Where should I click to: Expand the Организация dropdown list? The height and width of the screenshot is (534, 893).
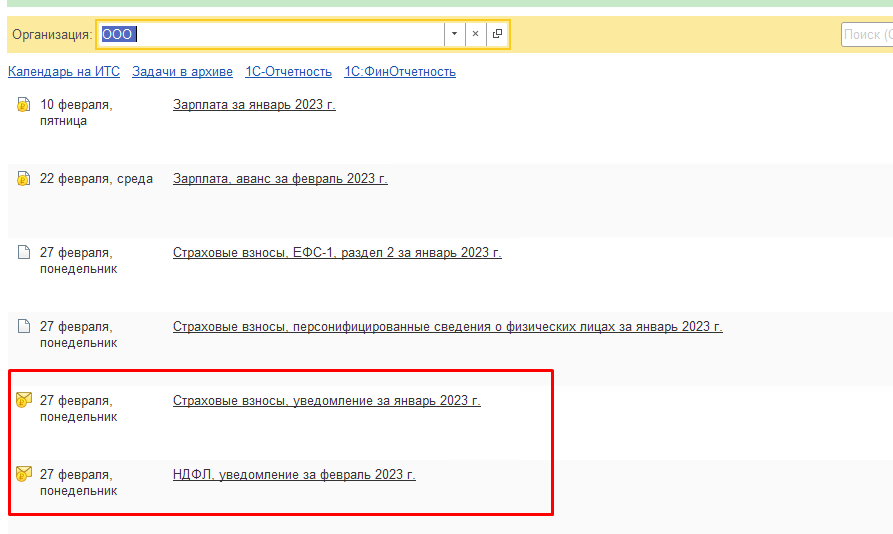[454, 34]
